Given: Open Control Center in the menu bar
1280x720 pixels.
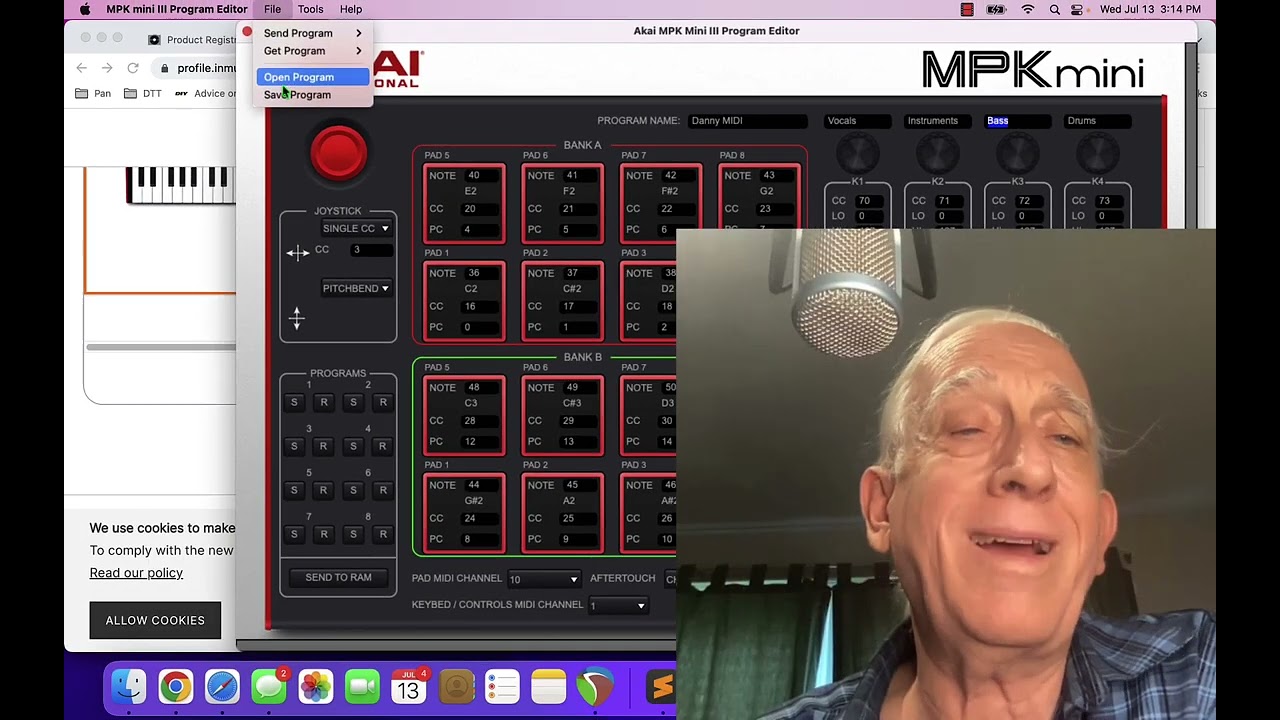Looking at the screenshot, I should pos(1077,9).
